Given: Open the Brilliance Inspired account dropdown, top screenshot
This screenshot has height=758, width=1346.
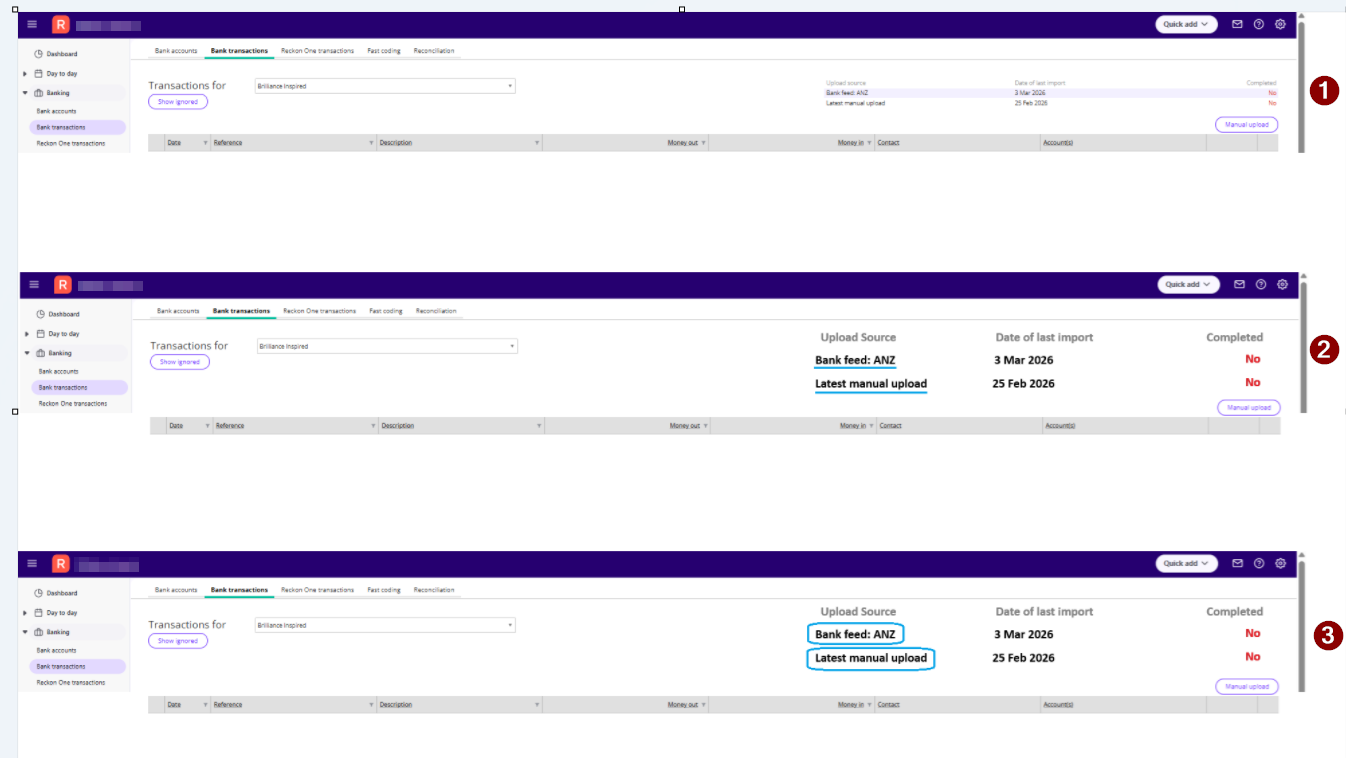Looking at the screenshot, I should click(x=385, y=86).
